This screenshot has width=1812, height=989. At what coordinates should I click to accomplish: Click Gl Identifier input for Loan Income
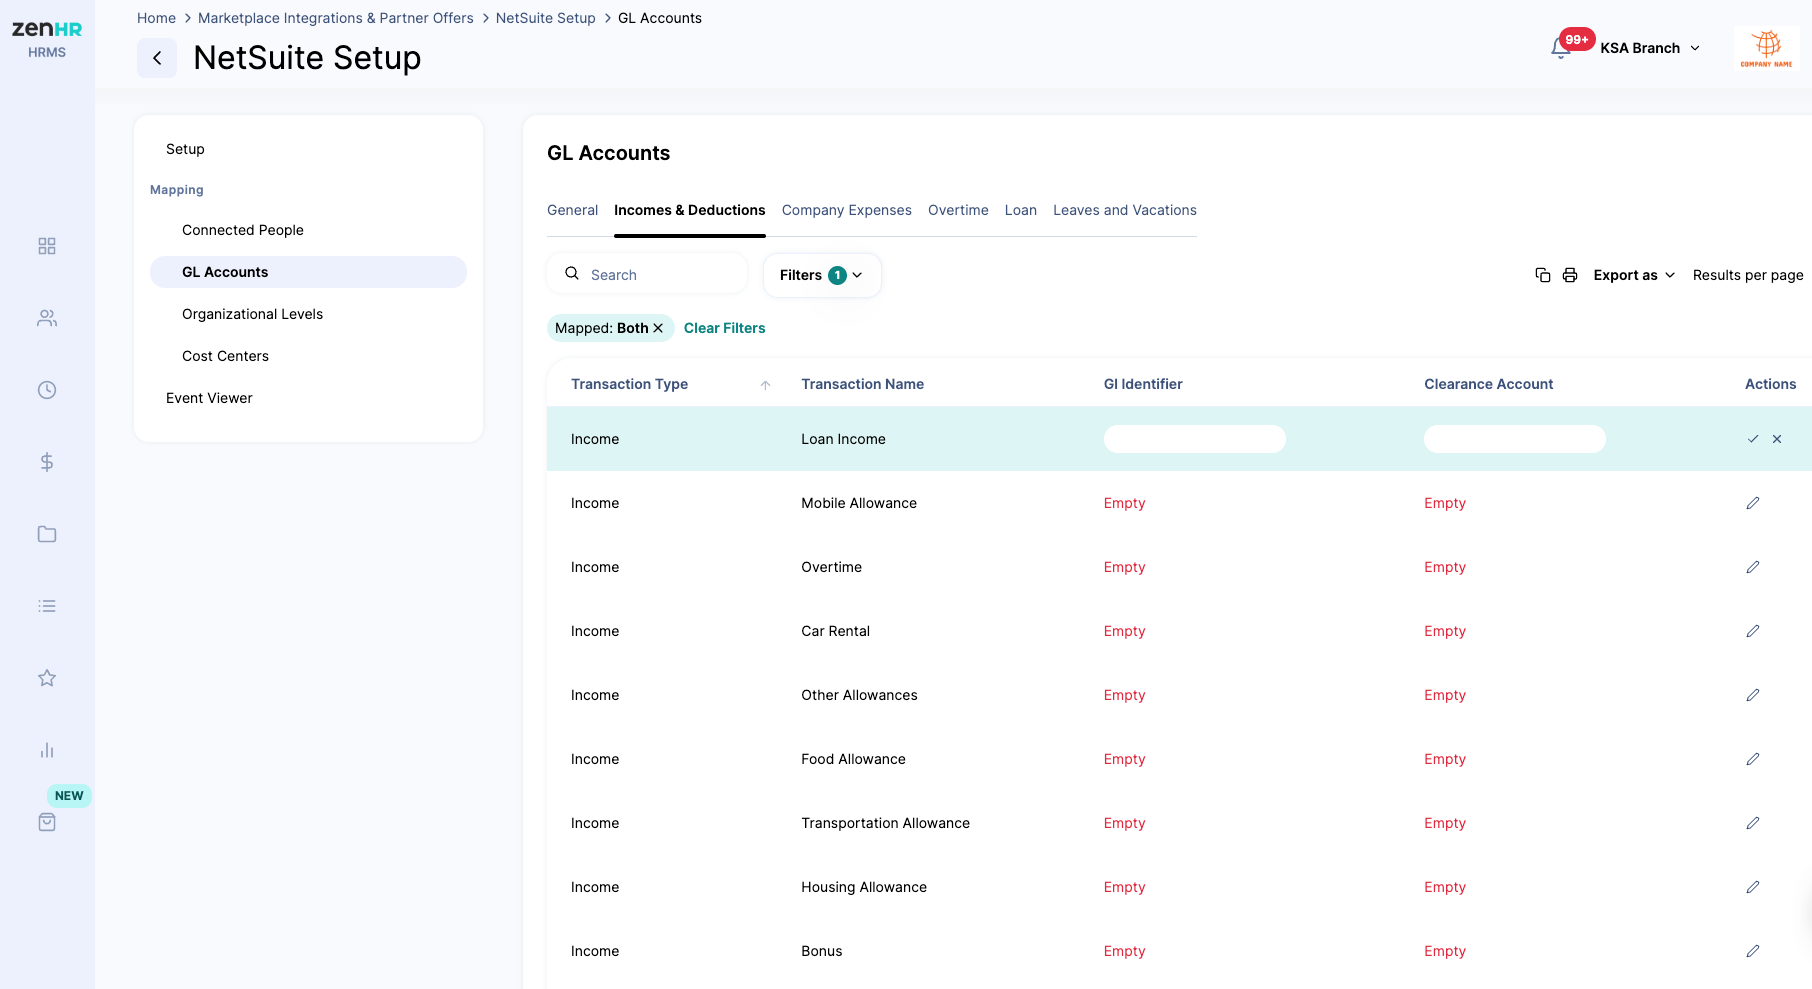1194,439
